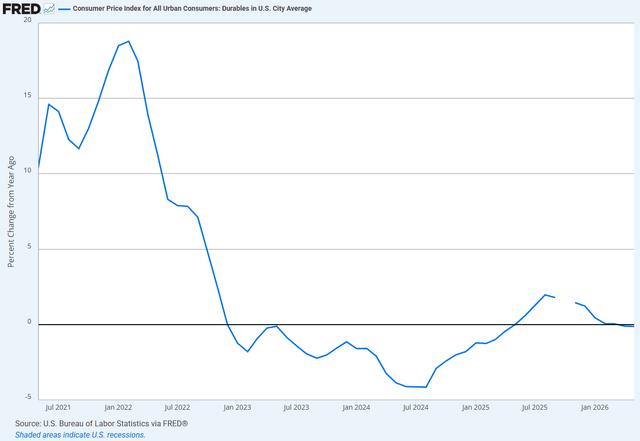Click the 'Percent Change from Year Ago' axis label
Screen dimensions: 640x441
click(x=11, y=212)
